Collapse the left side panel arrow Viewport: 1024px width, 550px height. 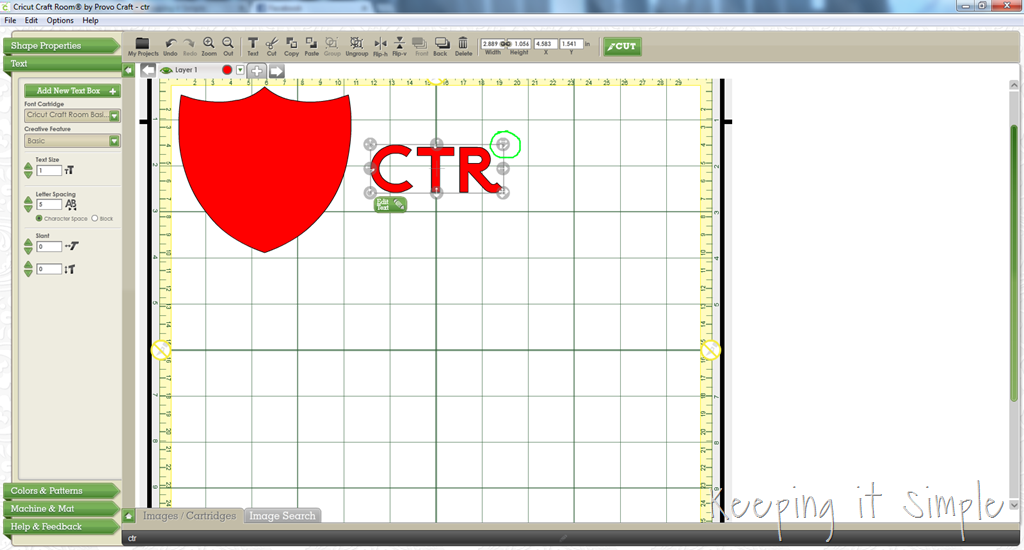click(129, 71)
